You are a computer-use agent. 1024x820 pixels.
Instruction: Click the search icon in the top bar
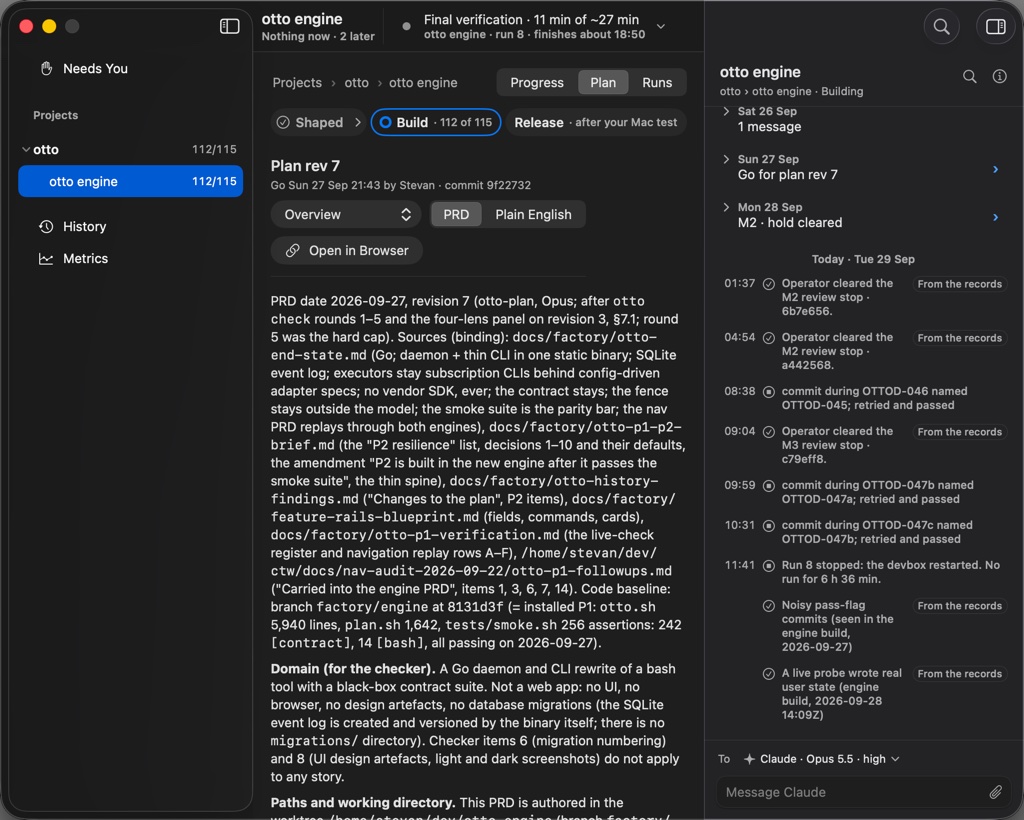[x=941, y=26]
